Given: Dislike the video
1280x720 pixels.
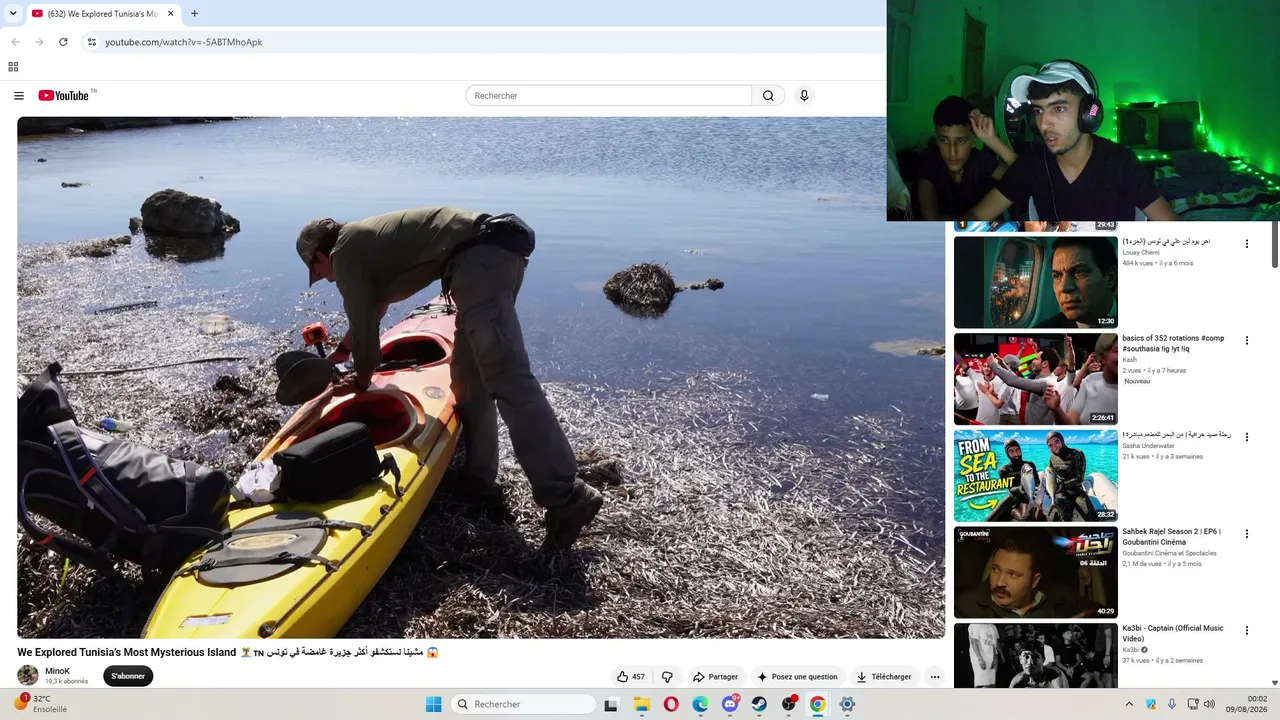Looking at the screenshot, I should point(667,677).
